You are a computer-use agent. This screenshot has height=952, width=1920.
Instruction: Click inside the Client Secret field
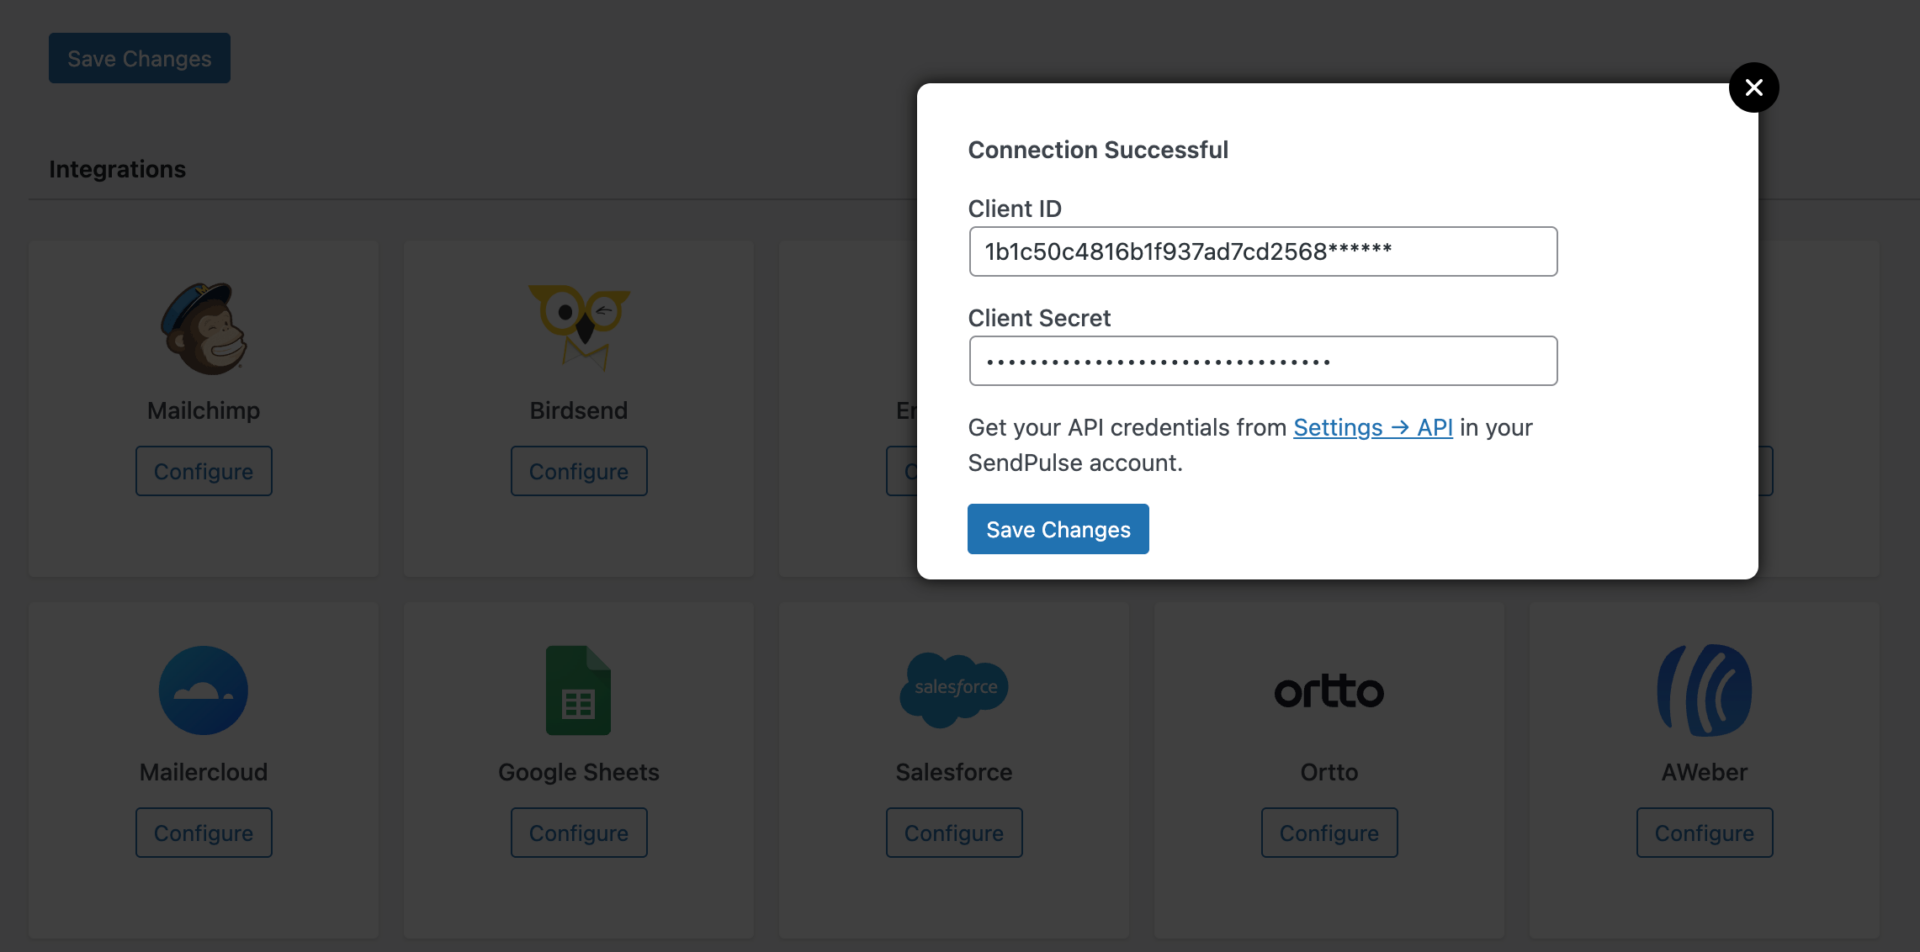click(x=1263, y=361)
